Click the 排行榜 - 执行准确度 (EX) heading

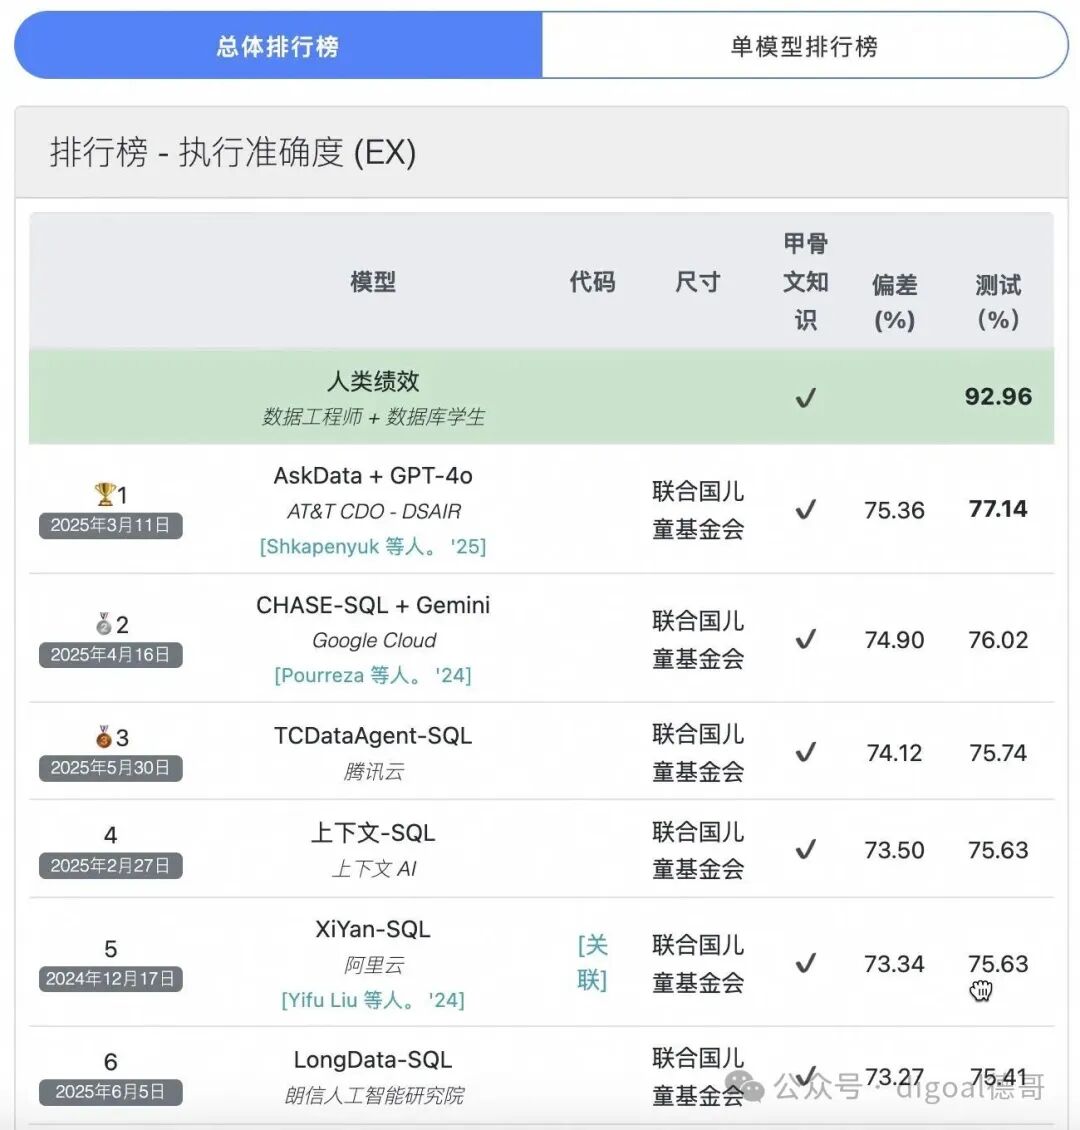coord(233,152)
